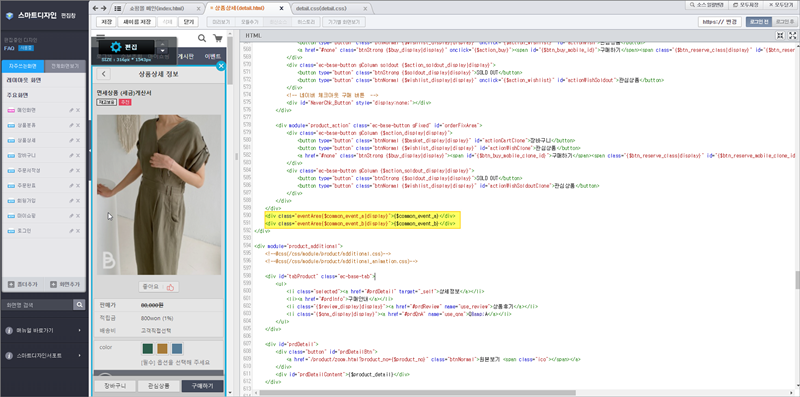Close the edit overlay with blue X icon
Screen dimensions: 800x397
[x=221, y=66]
